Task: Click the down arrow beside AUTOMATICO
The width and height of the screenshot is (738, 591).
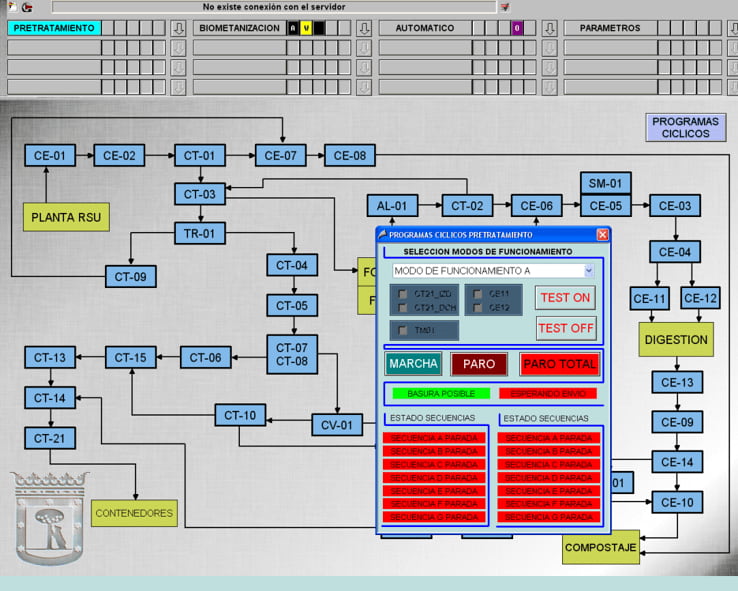Action: (x=549, y=28)
